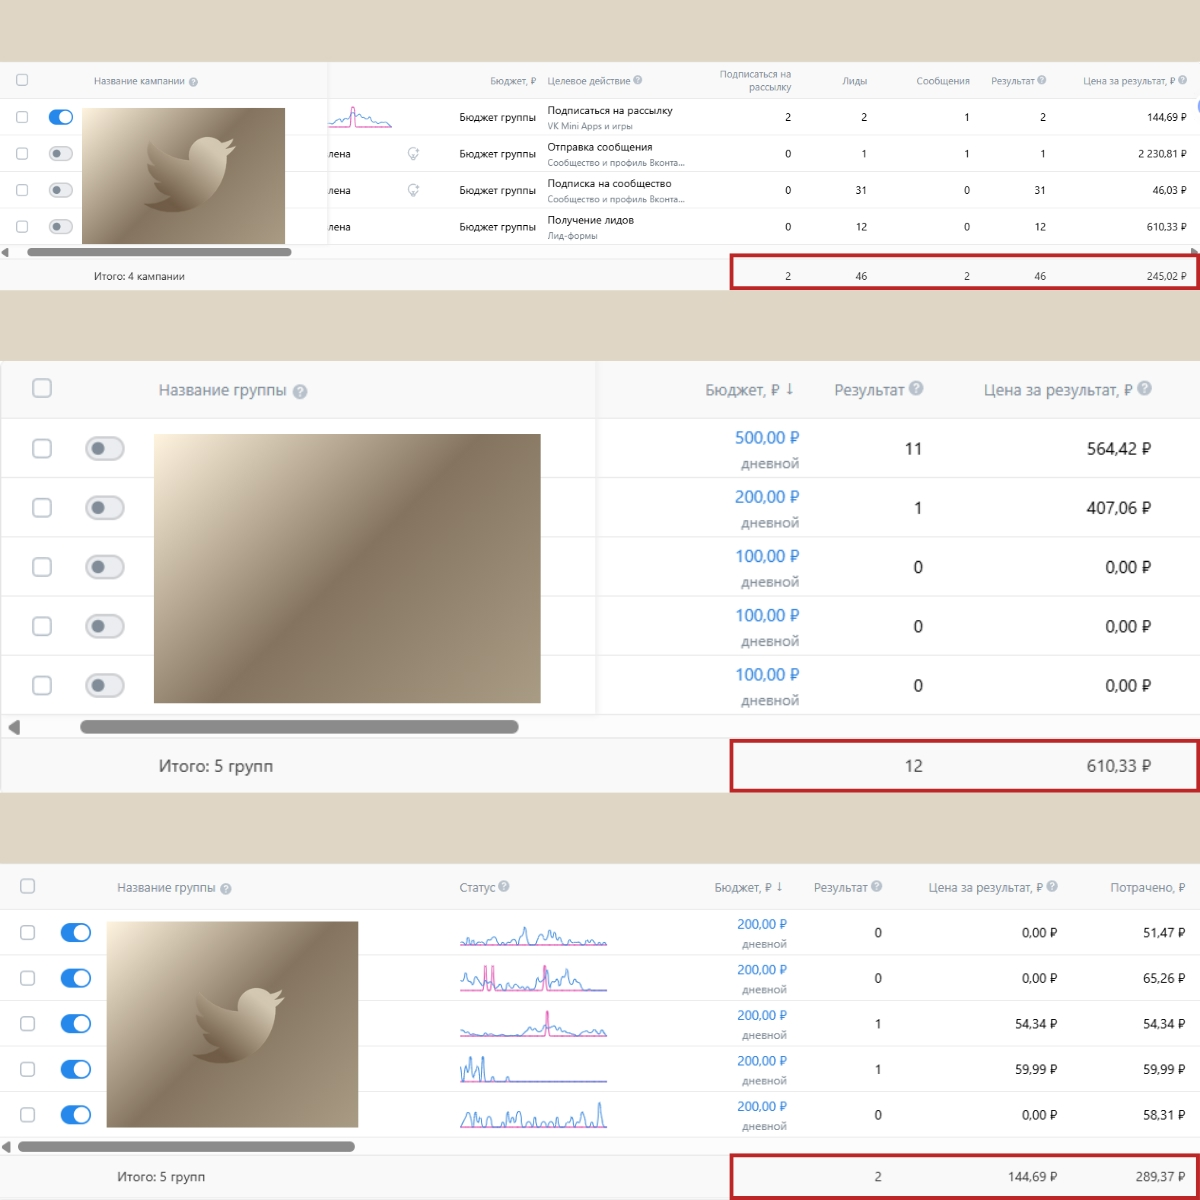The image size is (1200, 1200).
Task: Open 200,00 ₽ budget link beside 407,06 ₽
Action: point(767,497)
